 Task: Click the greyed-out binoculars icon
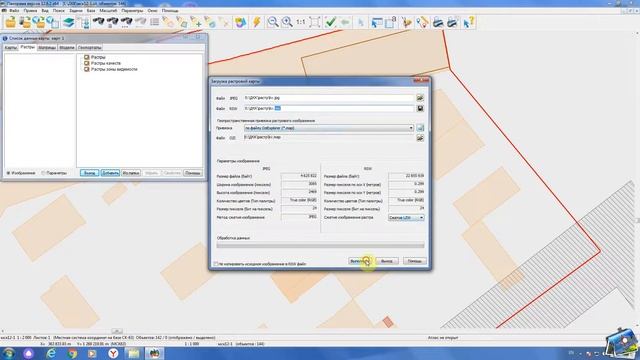pyautogui.click(x=140, y=22)
